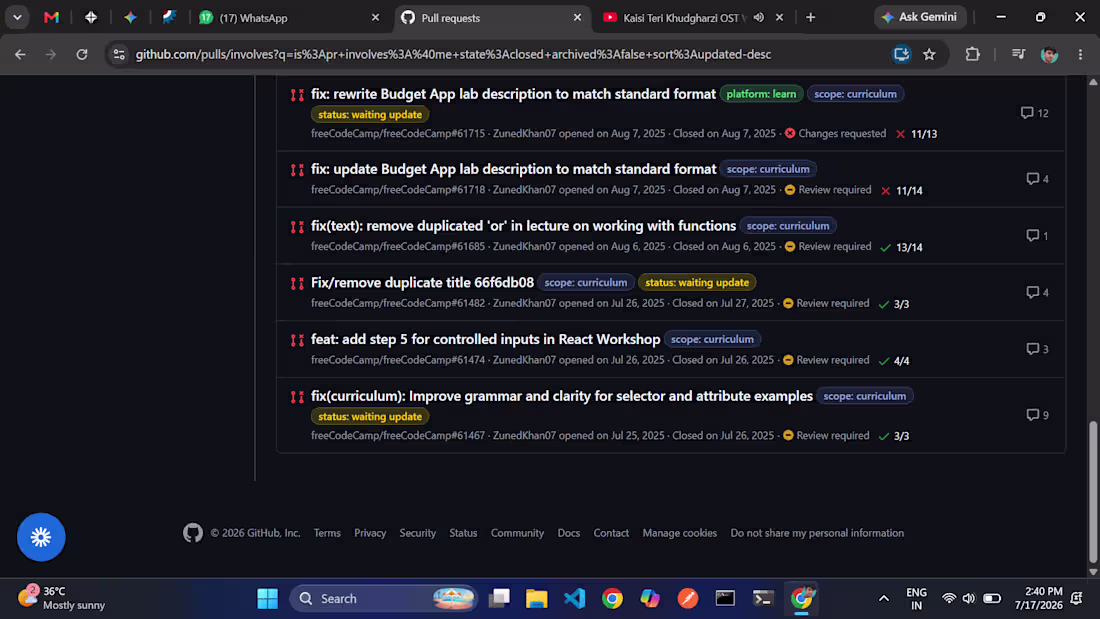Click Changes requested on PR #61715

pos(835,133)
